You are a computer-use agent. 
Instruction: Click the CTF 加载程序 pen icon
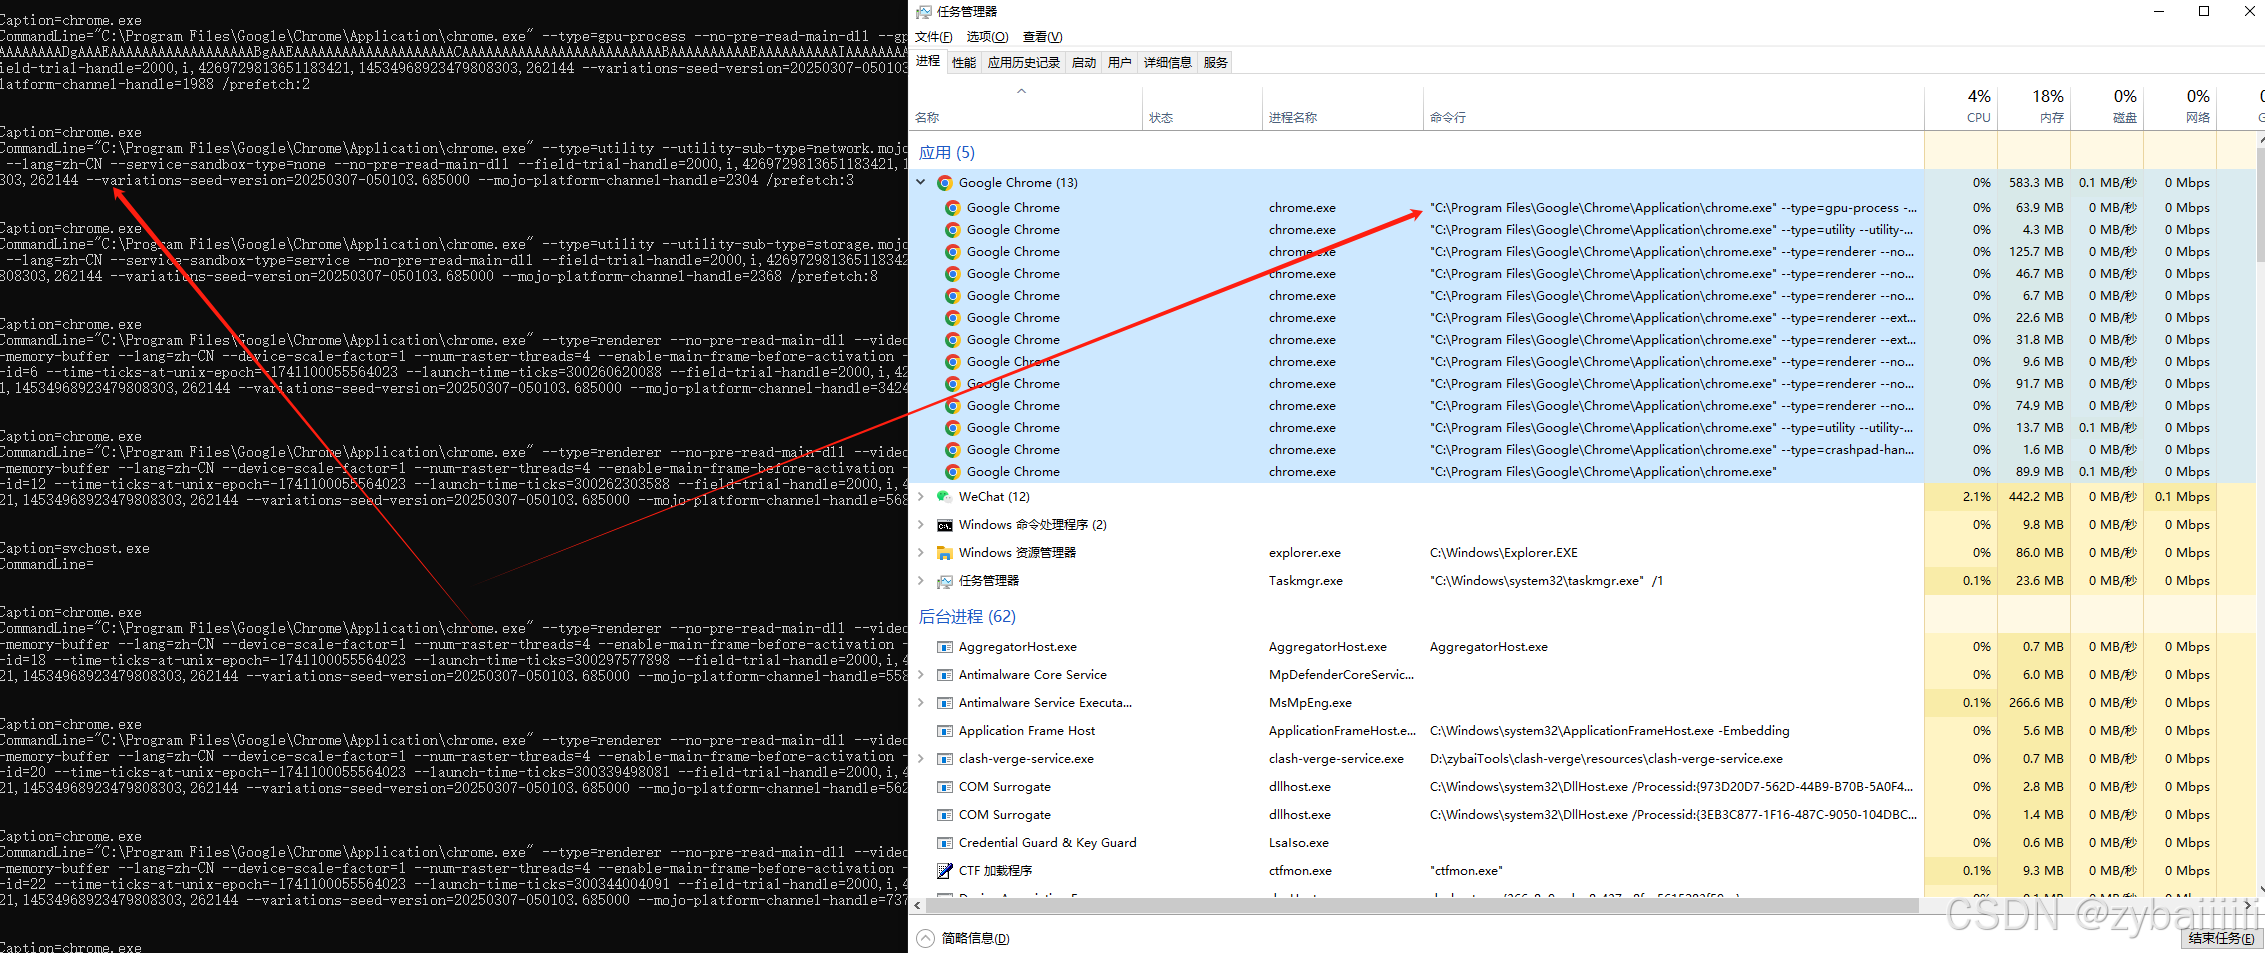point(944,871)
